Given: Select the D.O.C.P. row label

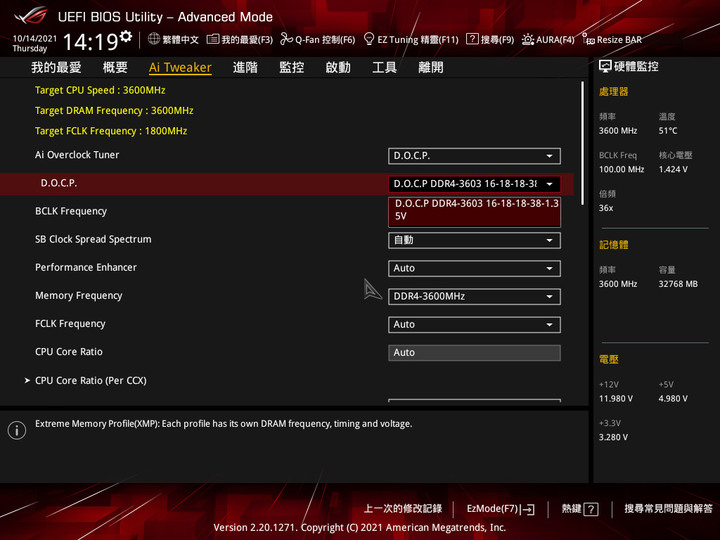Looking at the screenshot, I should click(x=59, y=183).
